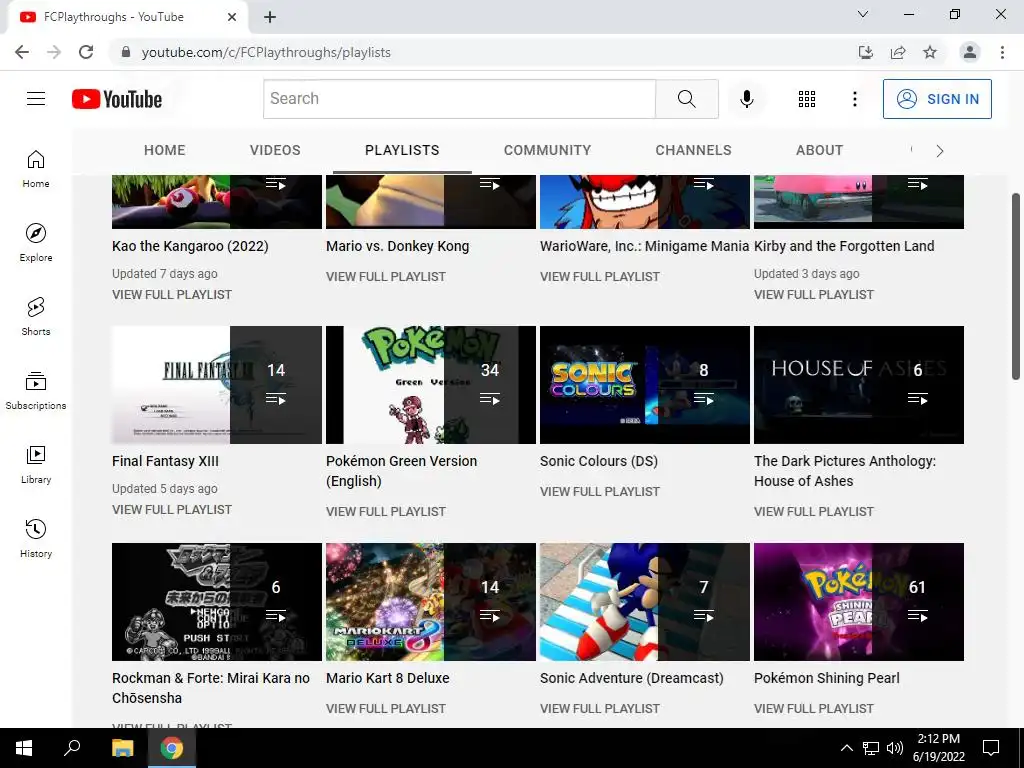Click the page vertical scrollbar
Screen dimensions: 1024x768
pos(1016,286)
